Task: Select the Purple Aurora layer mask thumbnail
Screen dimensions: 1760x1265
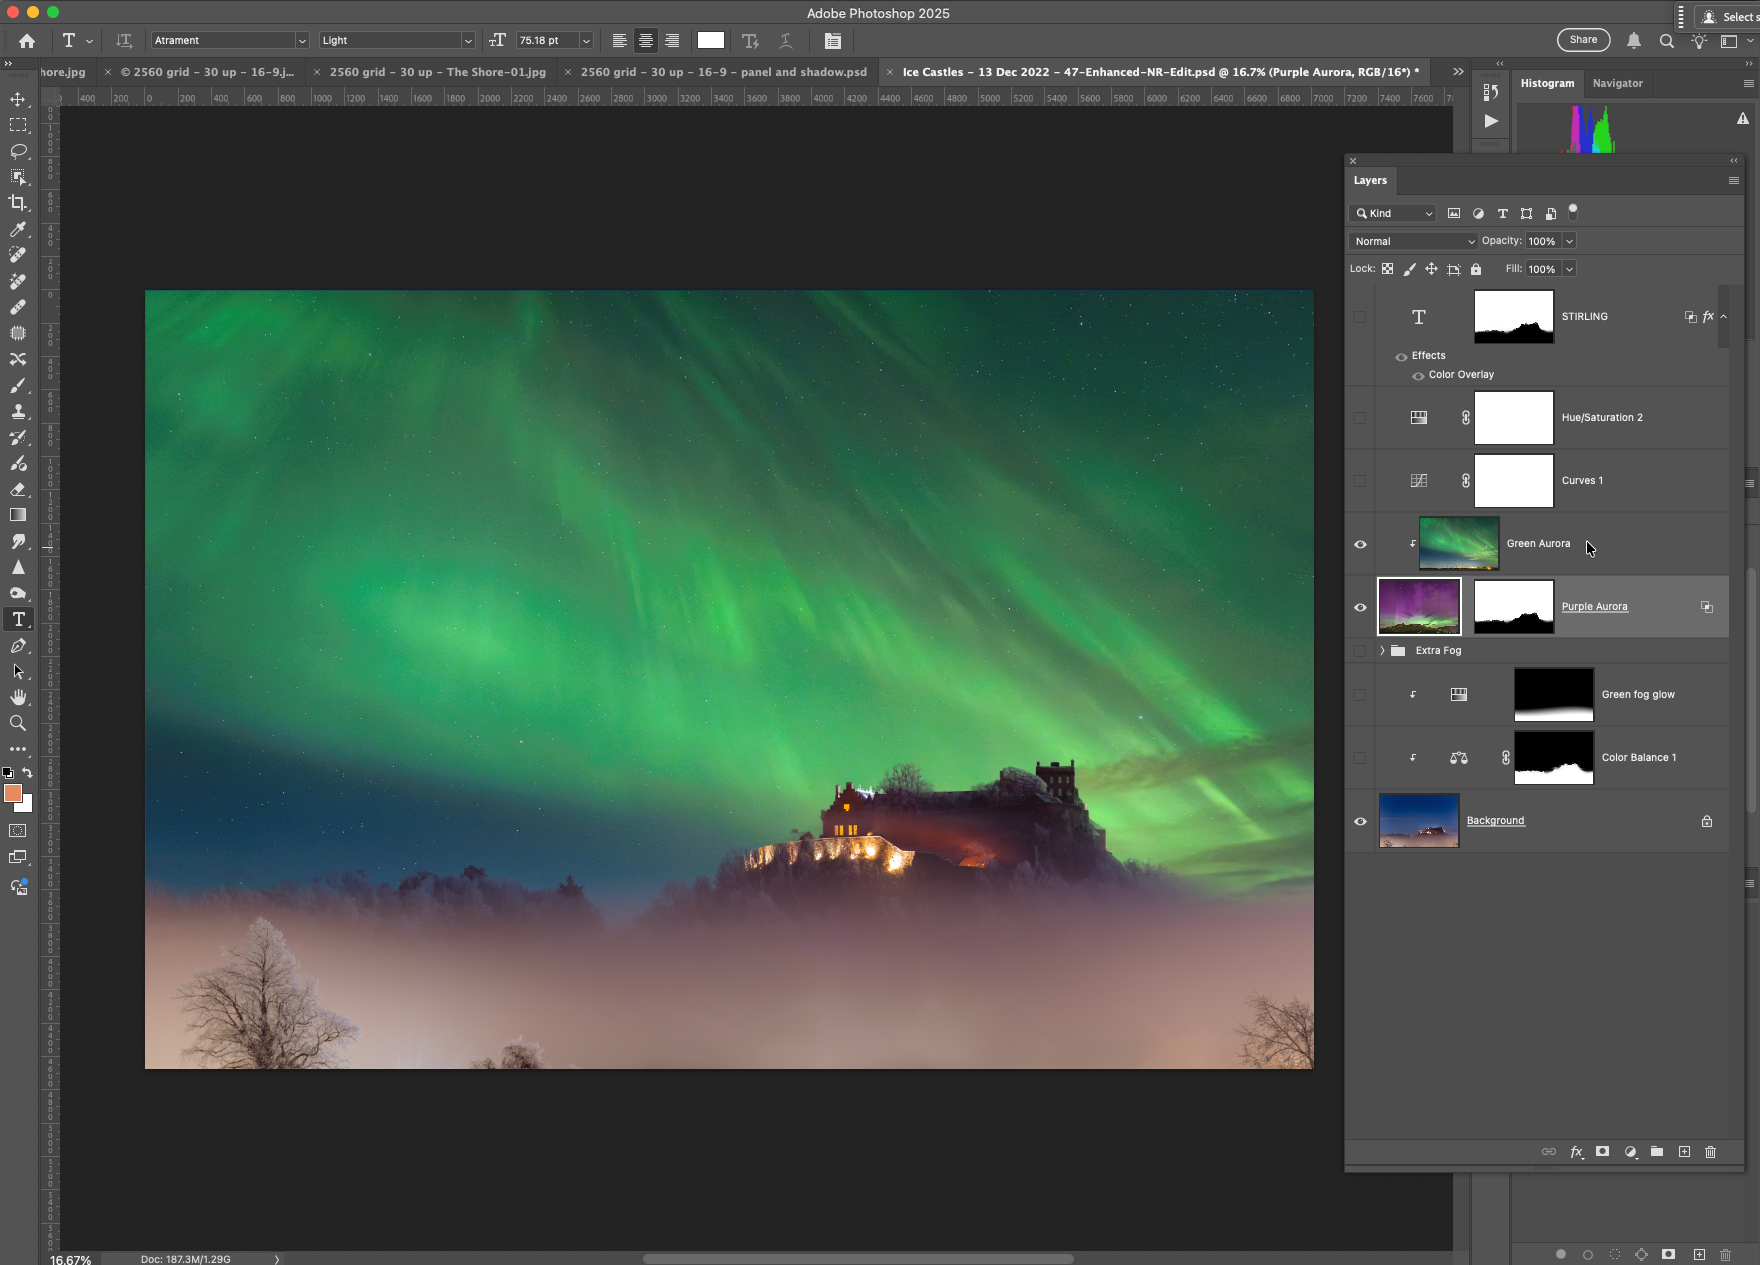Action: point(1514,607)
